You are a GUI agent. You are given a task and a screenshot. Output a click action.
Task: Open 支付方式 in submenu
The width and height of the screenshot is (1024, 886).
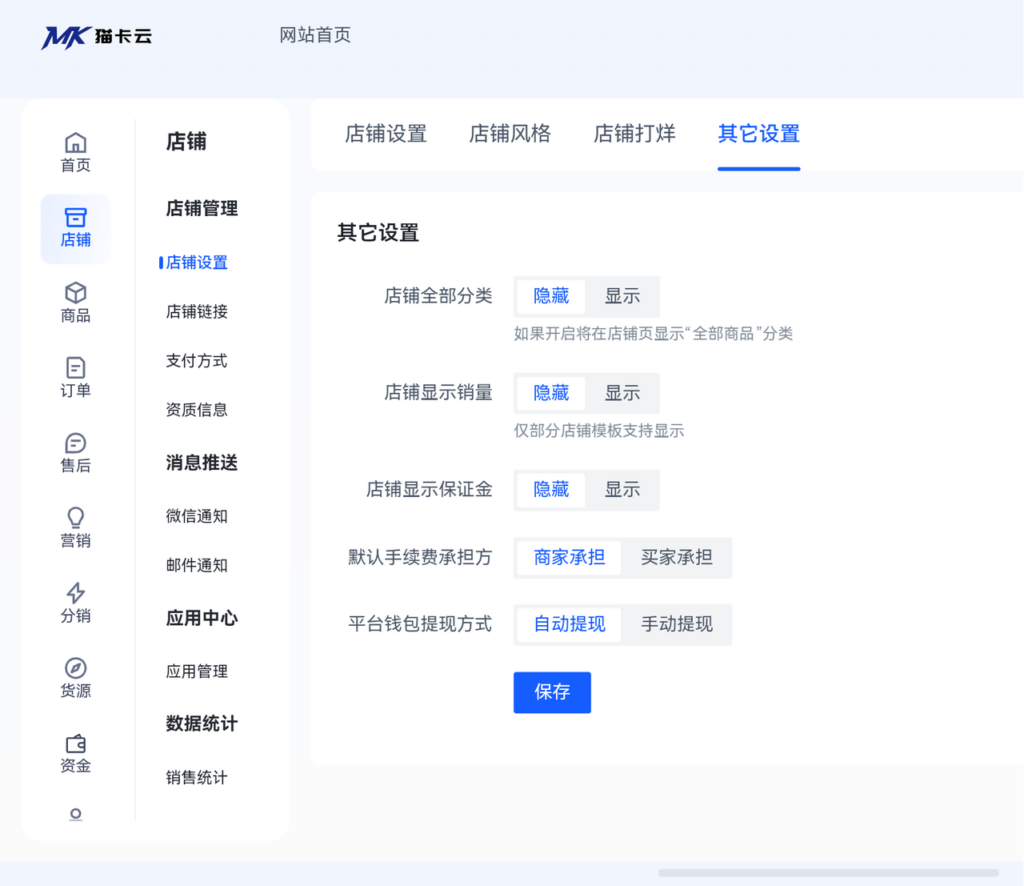pos(196,360)
